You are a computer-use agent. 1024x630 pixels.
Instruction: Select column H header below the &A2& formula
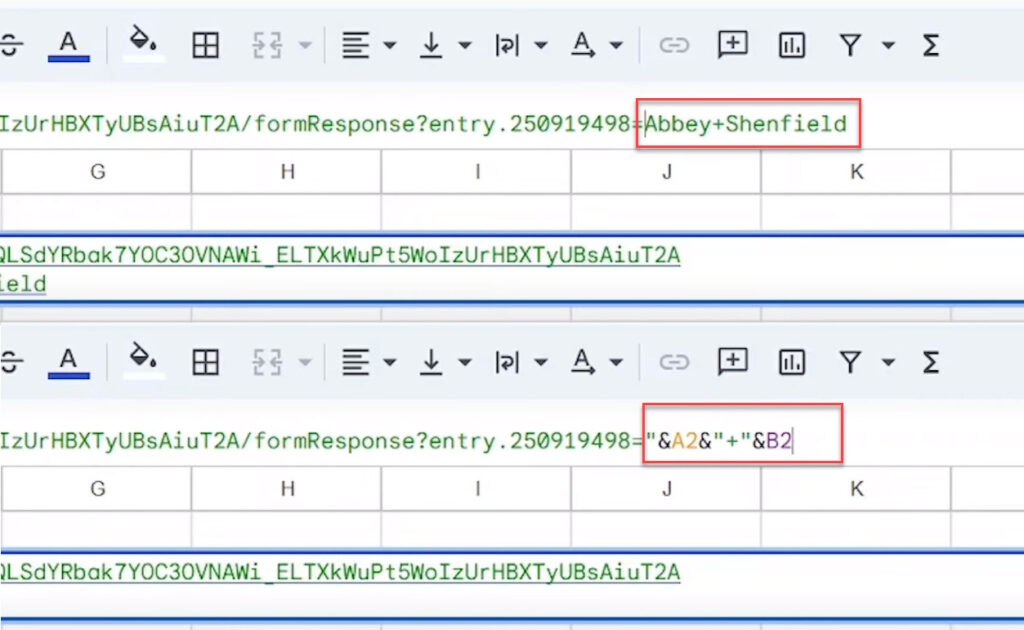(x=287, y=489)
